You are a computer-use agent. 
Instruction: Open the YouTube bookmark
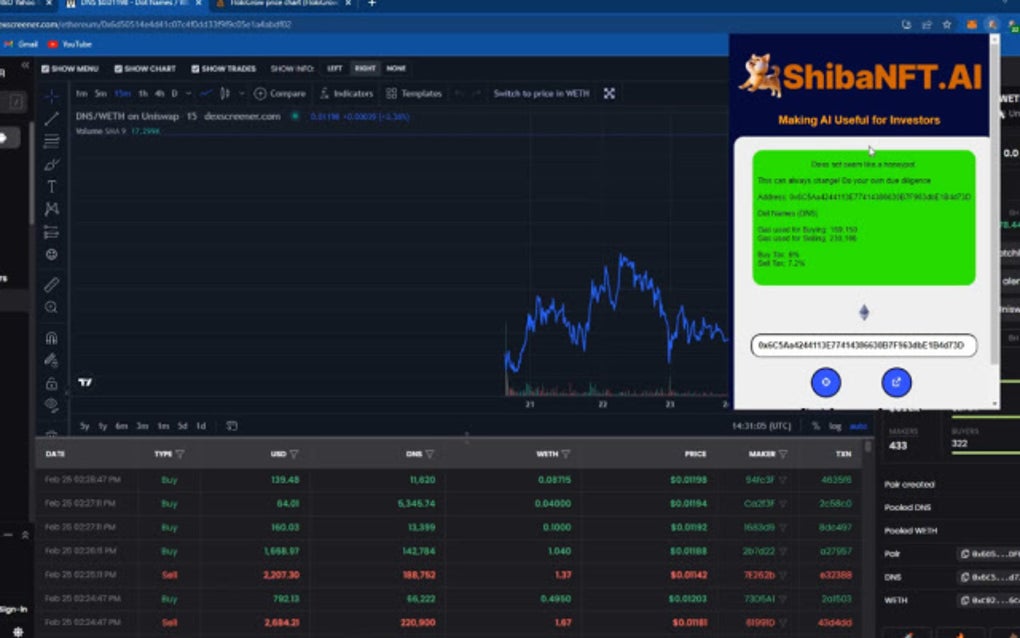70,44
